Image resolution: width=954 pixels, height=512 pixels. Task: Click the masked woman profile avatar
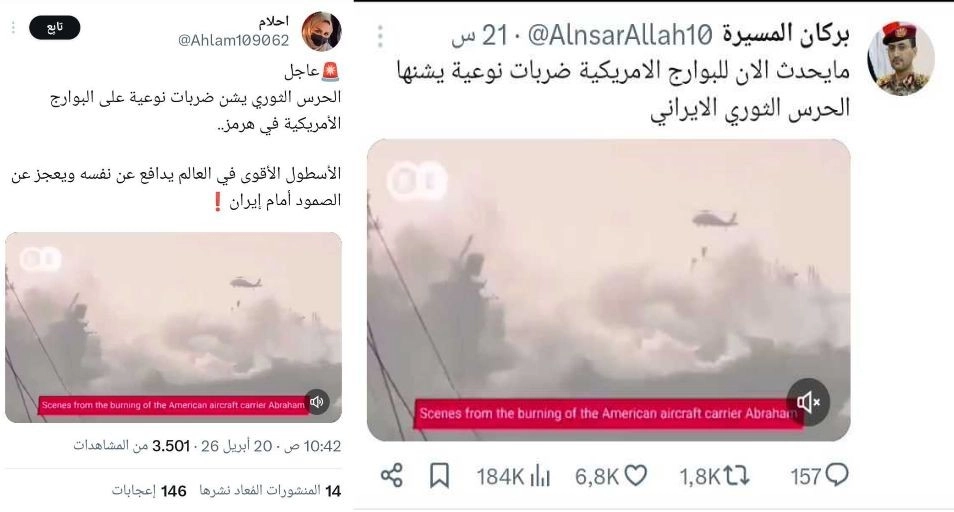tap(321, 31)
